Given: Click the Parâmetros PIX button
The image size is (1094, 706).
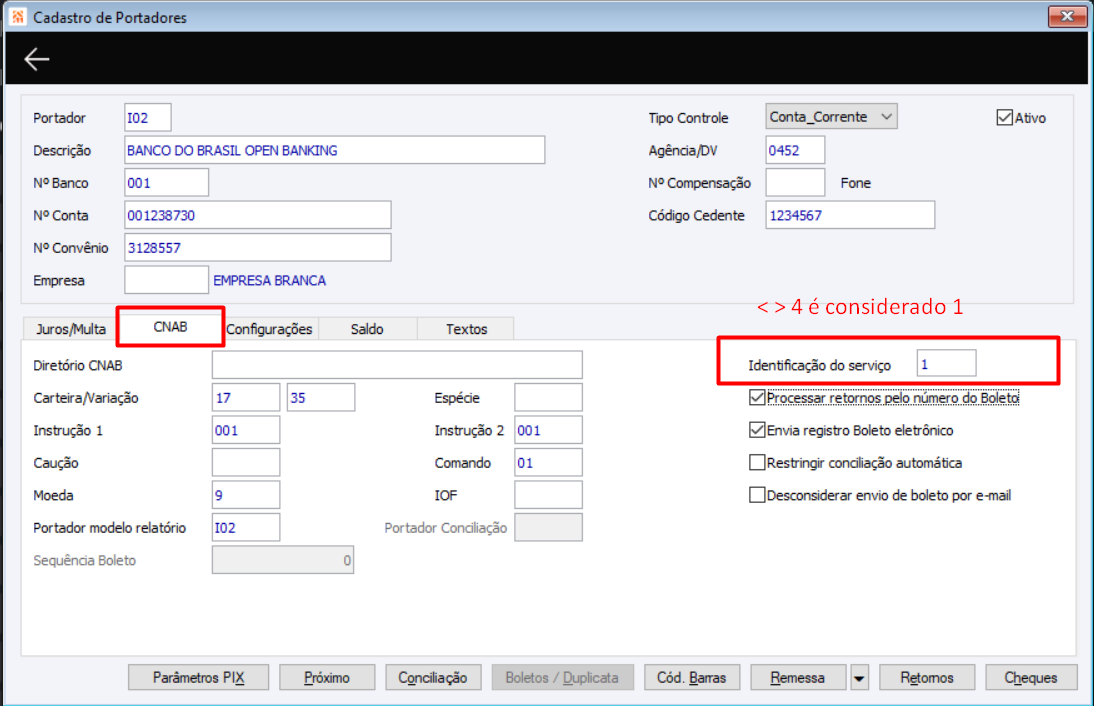Looking at the screenshot, I should [x=198, y=677].
